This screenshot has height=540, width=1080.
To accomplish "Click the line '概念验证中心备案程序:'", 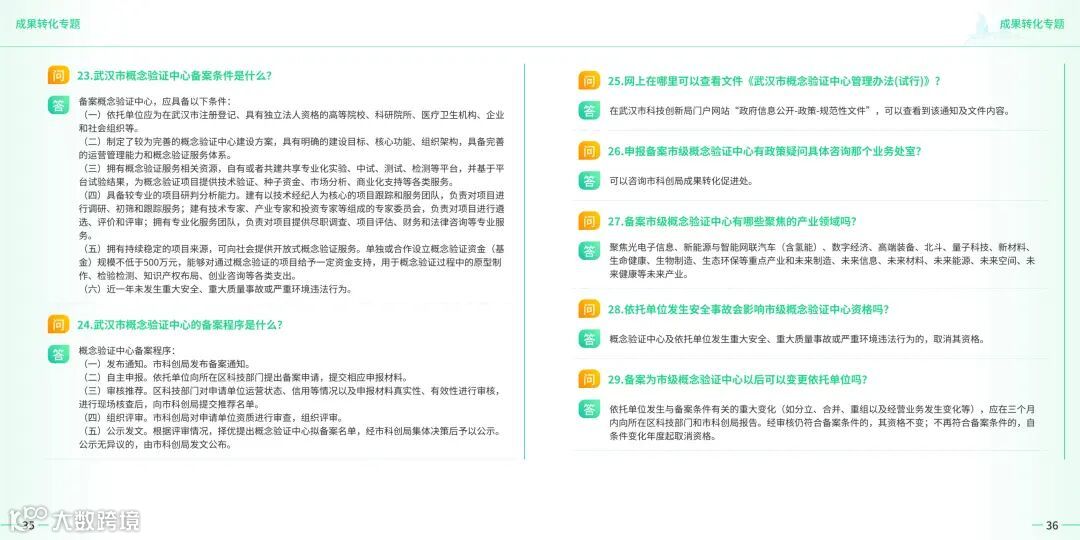I will 127,351.
